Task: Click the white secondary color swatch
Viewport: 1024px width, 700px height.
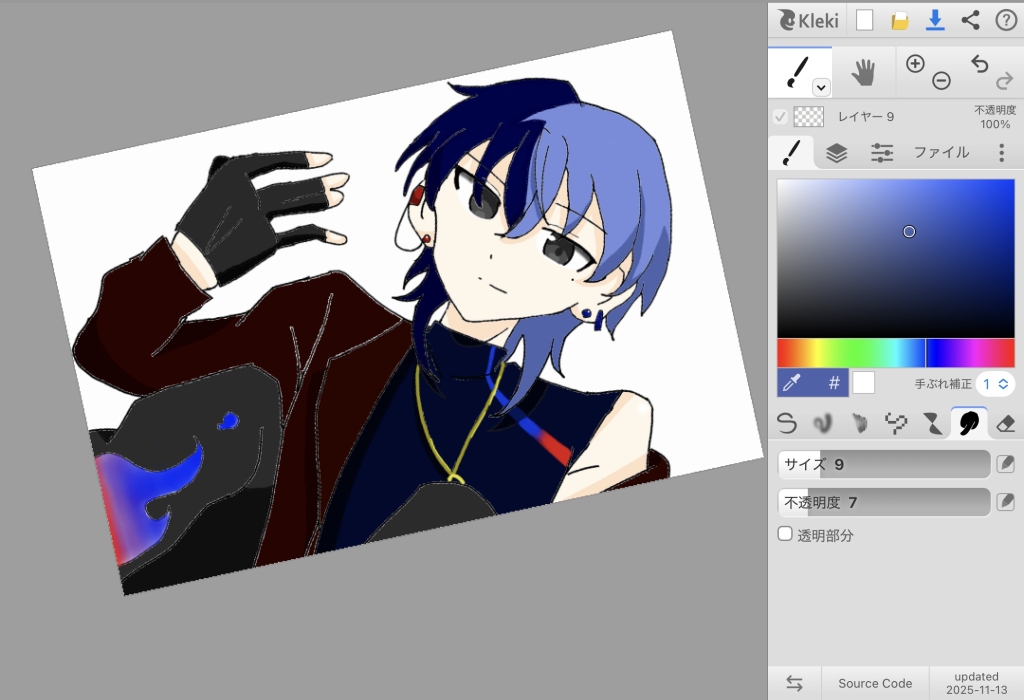Action: (863, 383)
